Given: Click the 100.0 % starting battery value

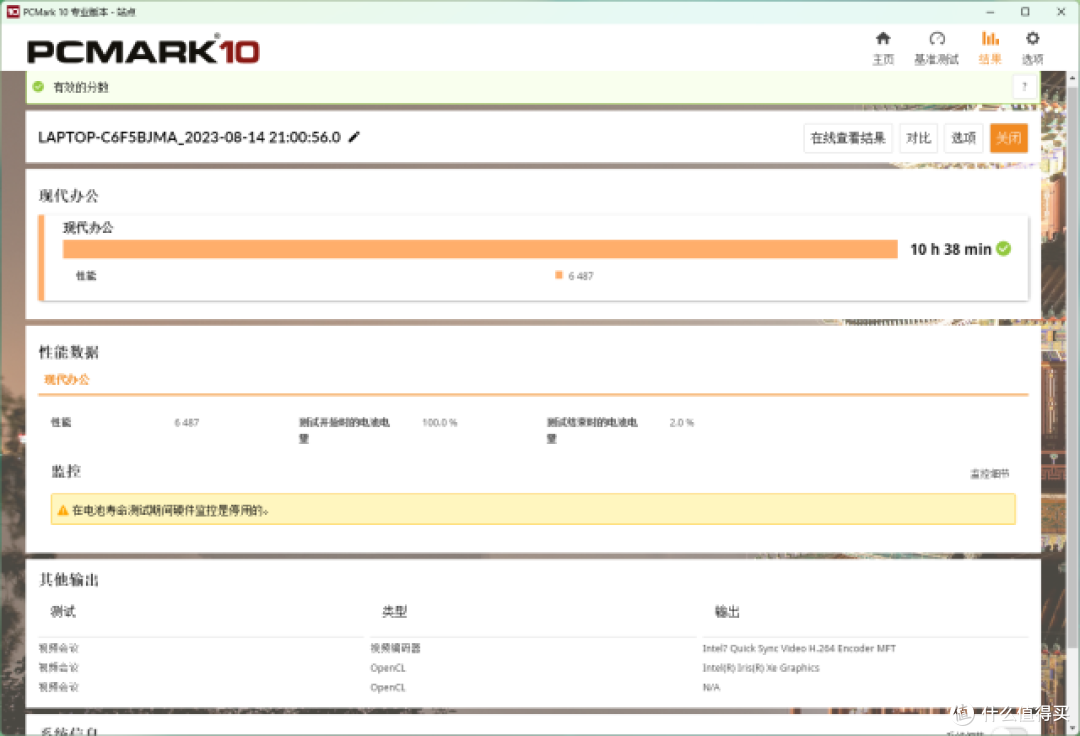Looking at the screenshot, I should click(439, 423).
